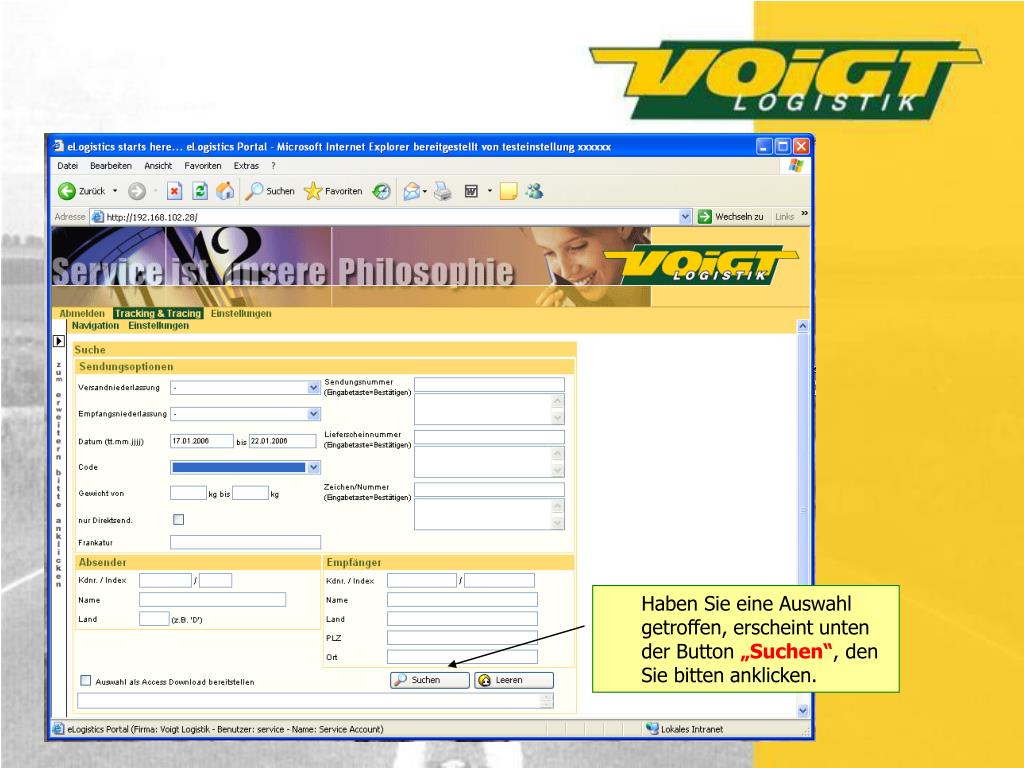
Task: Click the browser forward arrow icon
Action: pos(136,191)
